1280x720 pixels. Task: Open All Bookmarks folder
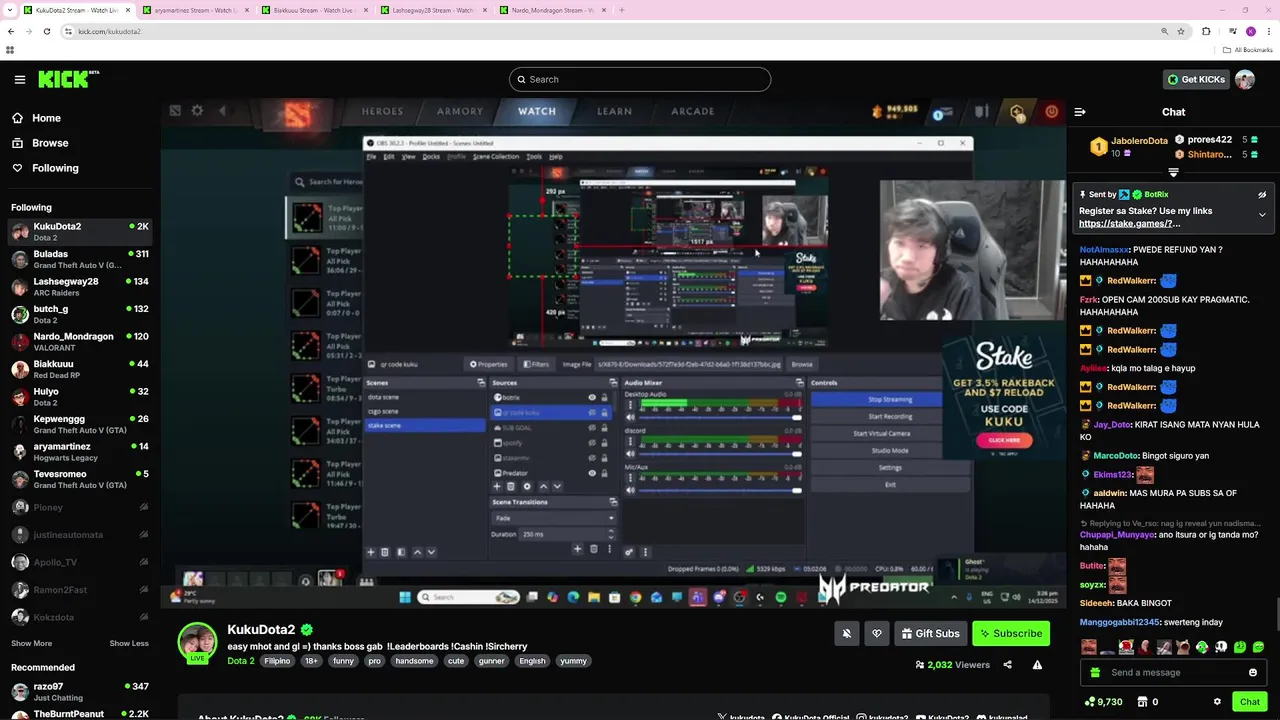(1247, 50)
